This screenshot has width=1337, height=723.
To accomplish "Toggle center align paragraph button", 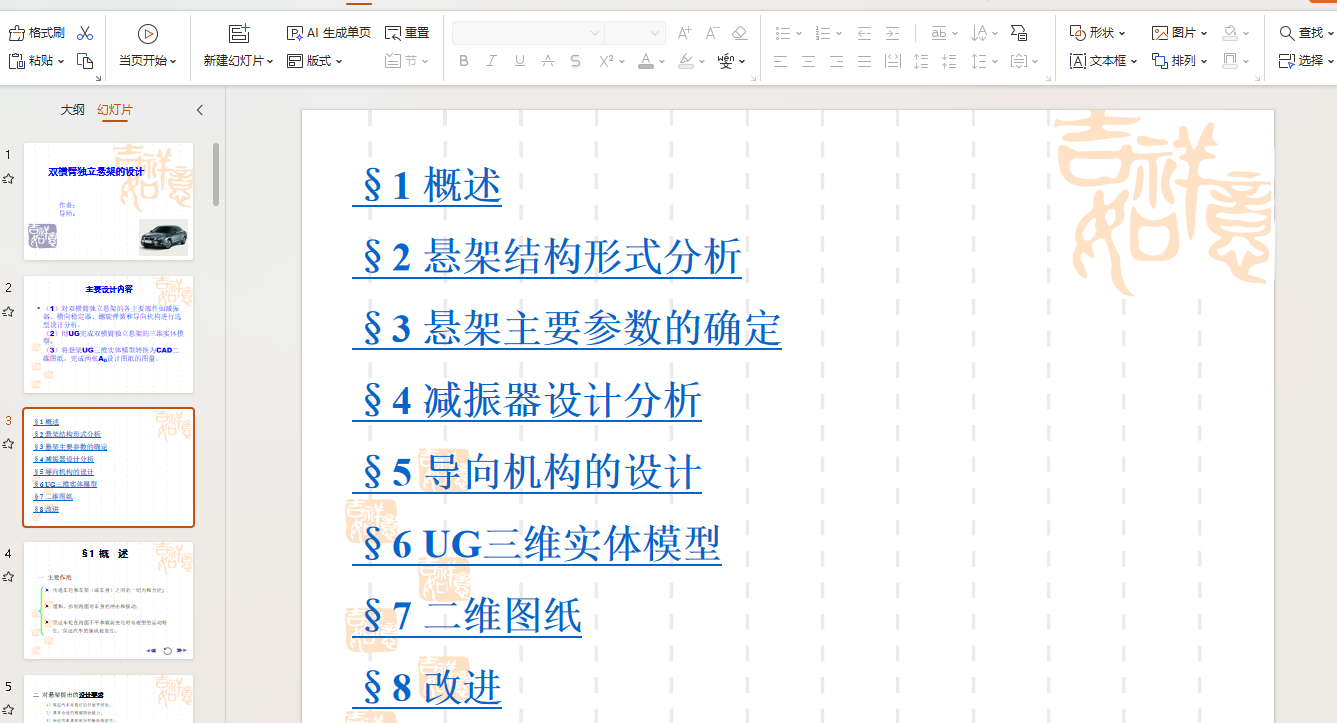I will click(x=808, y=61).
